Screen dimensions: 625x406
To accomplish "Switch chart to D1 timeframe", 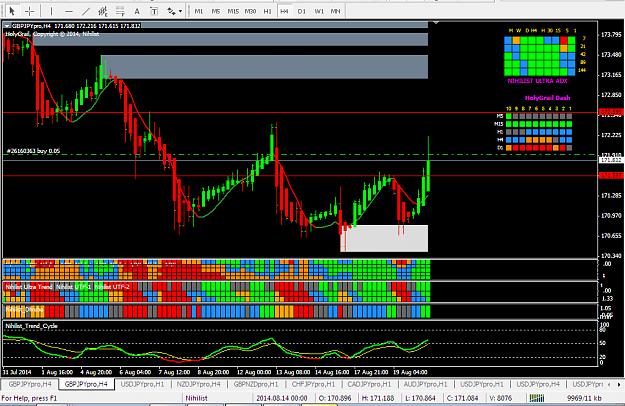I will (x=302, y=11).
